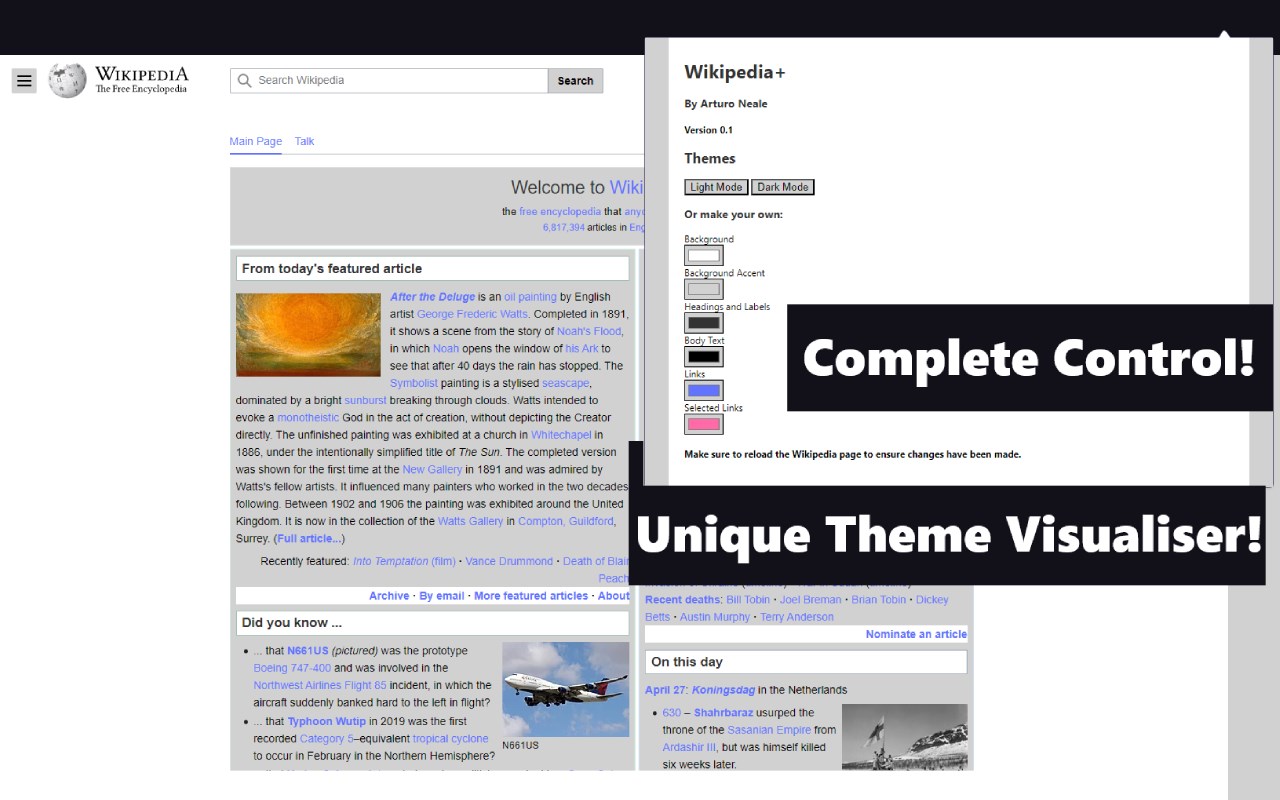Click the New Gallery link
The image size is (1280, 800).
click(433, 470)
